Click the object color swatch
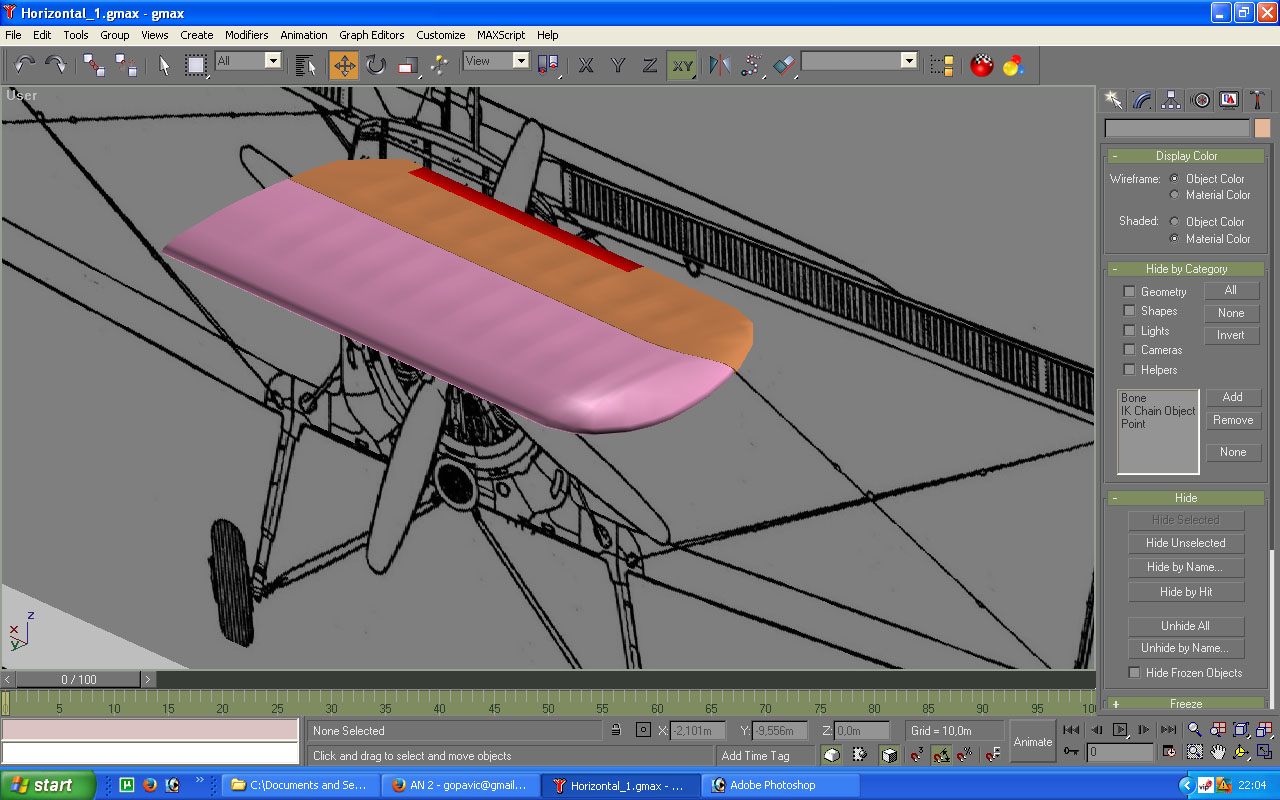This screenshot has width=1280, height=800. pos(1262,128)
